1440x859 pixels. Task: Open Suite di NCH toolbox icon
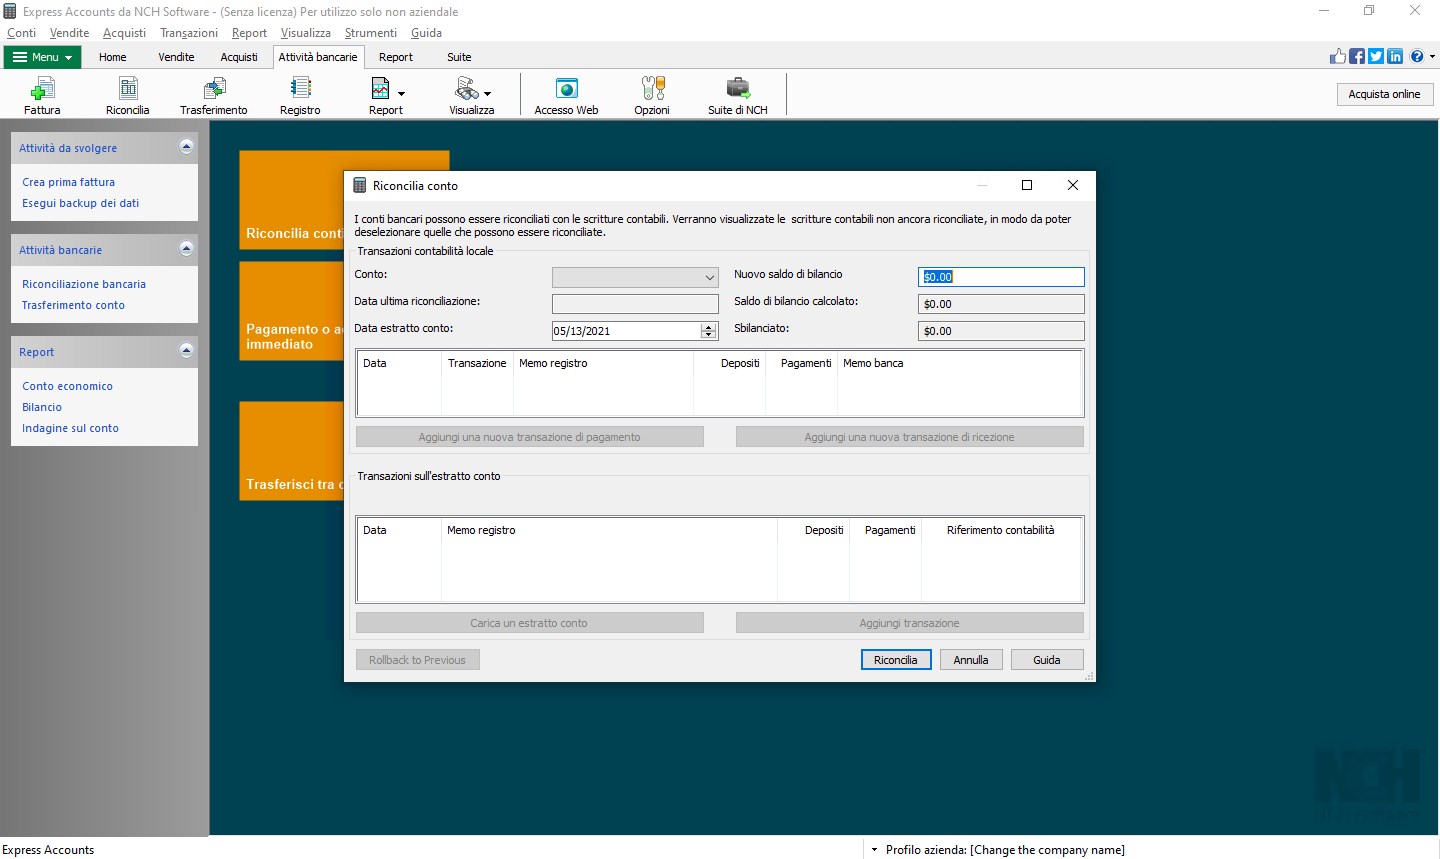click(738, 95)
